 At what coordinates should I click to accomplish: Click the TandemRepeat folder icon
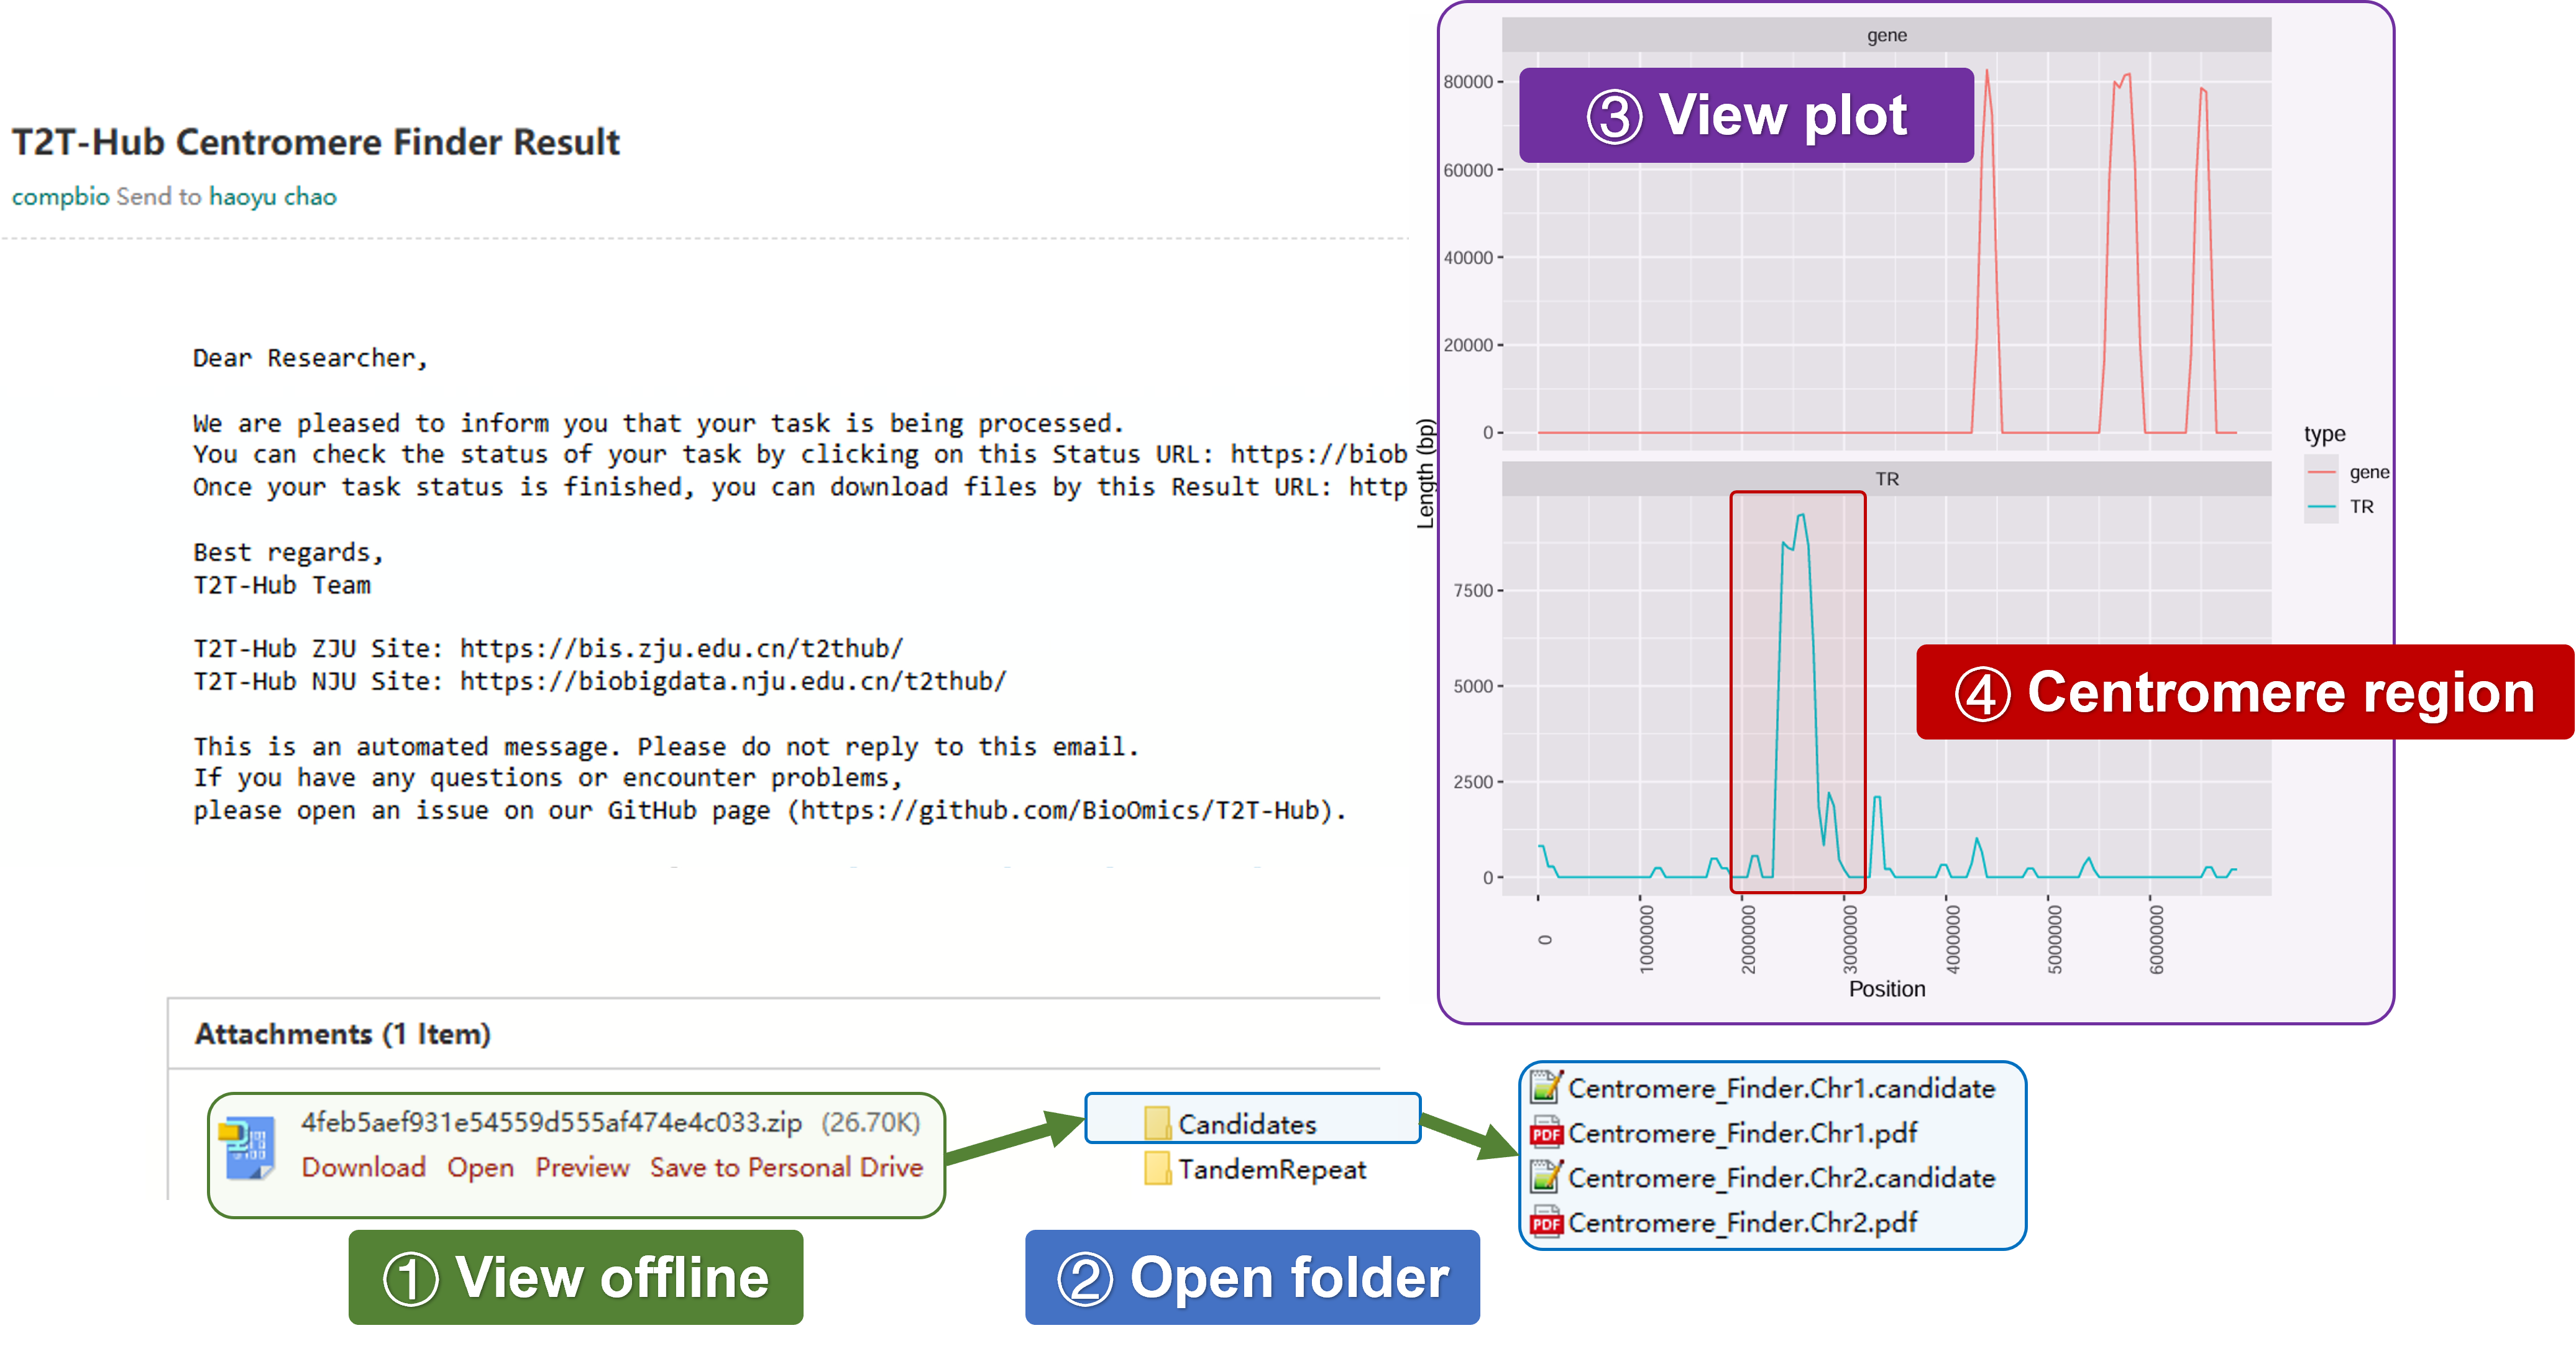click(x=1157, y=1168)
